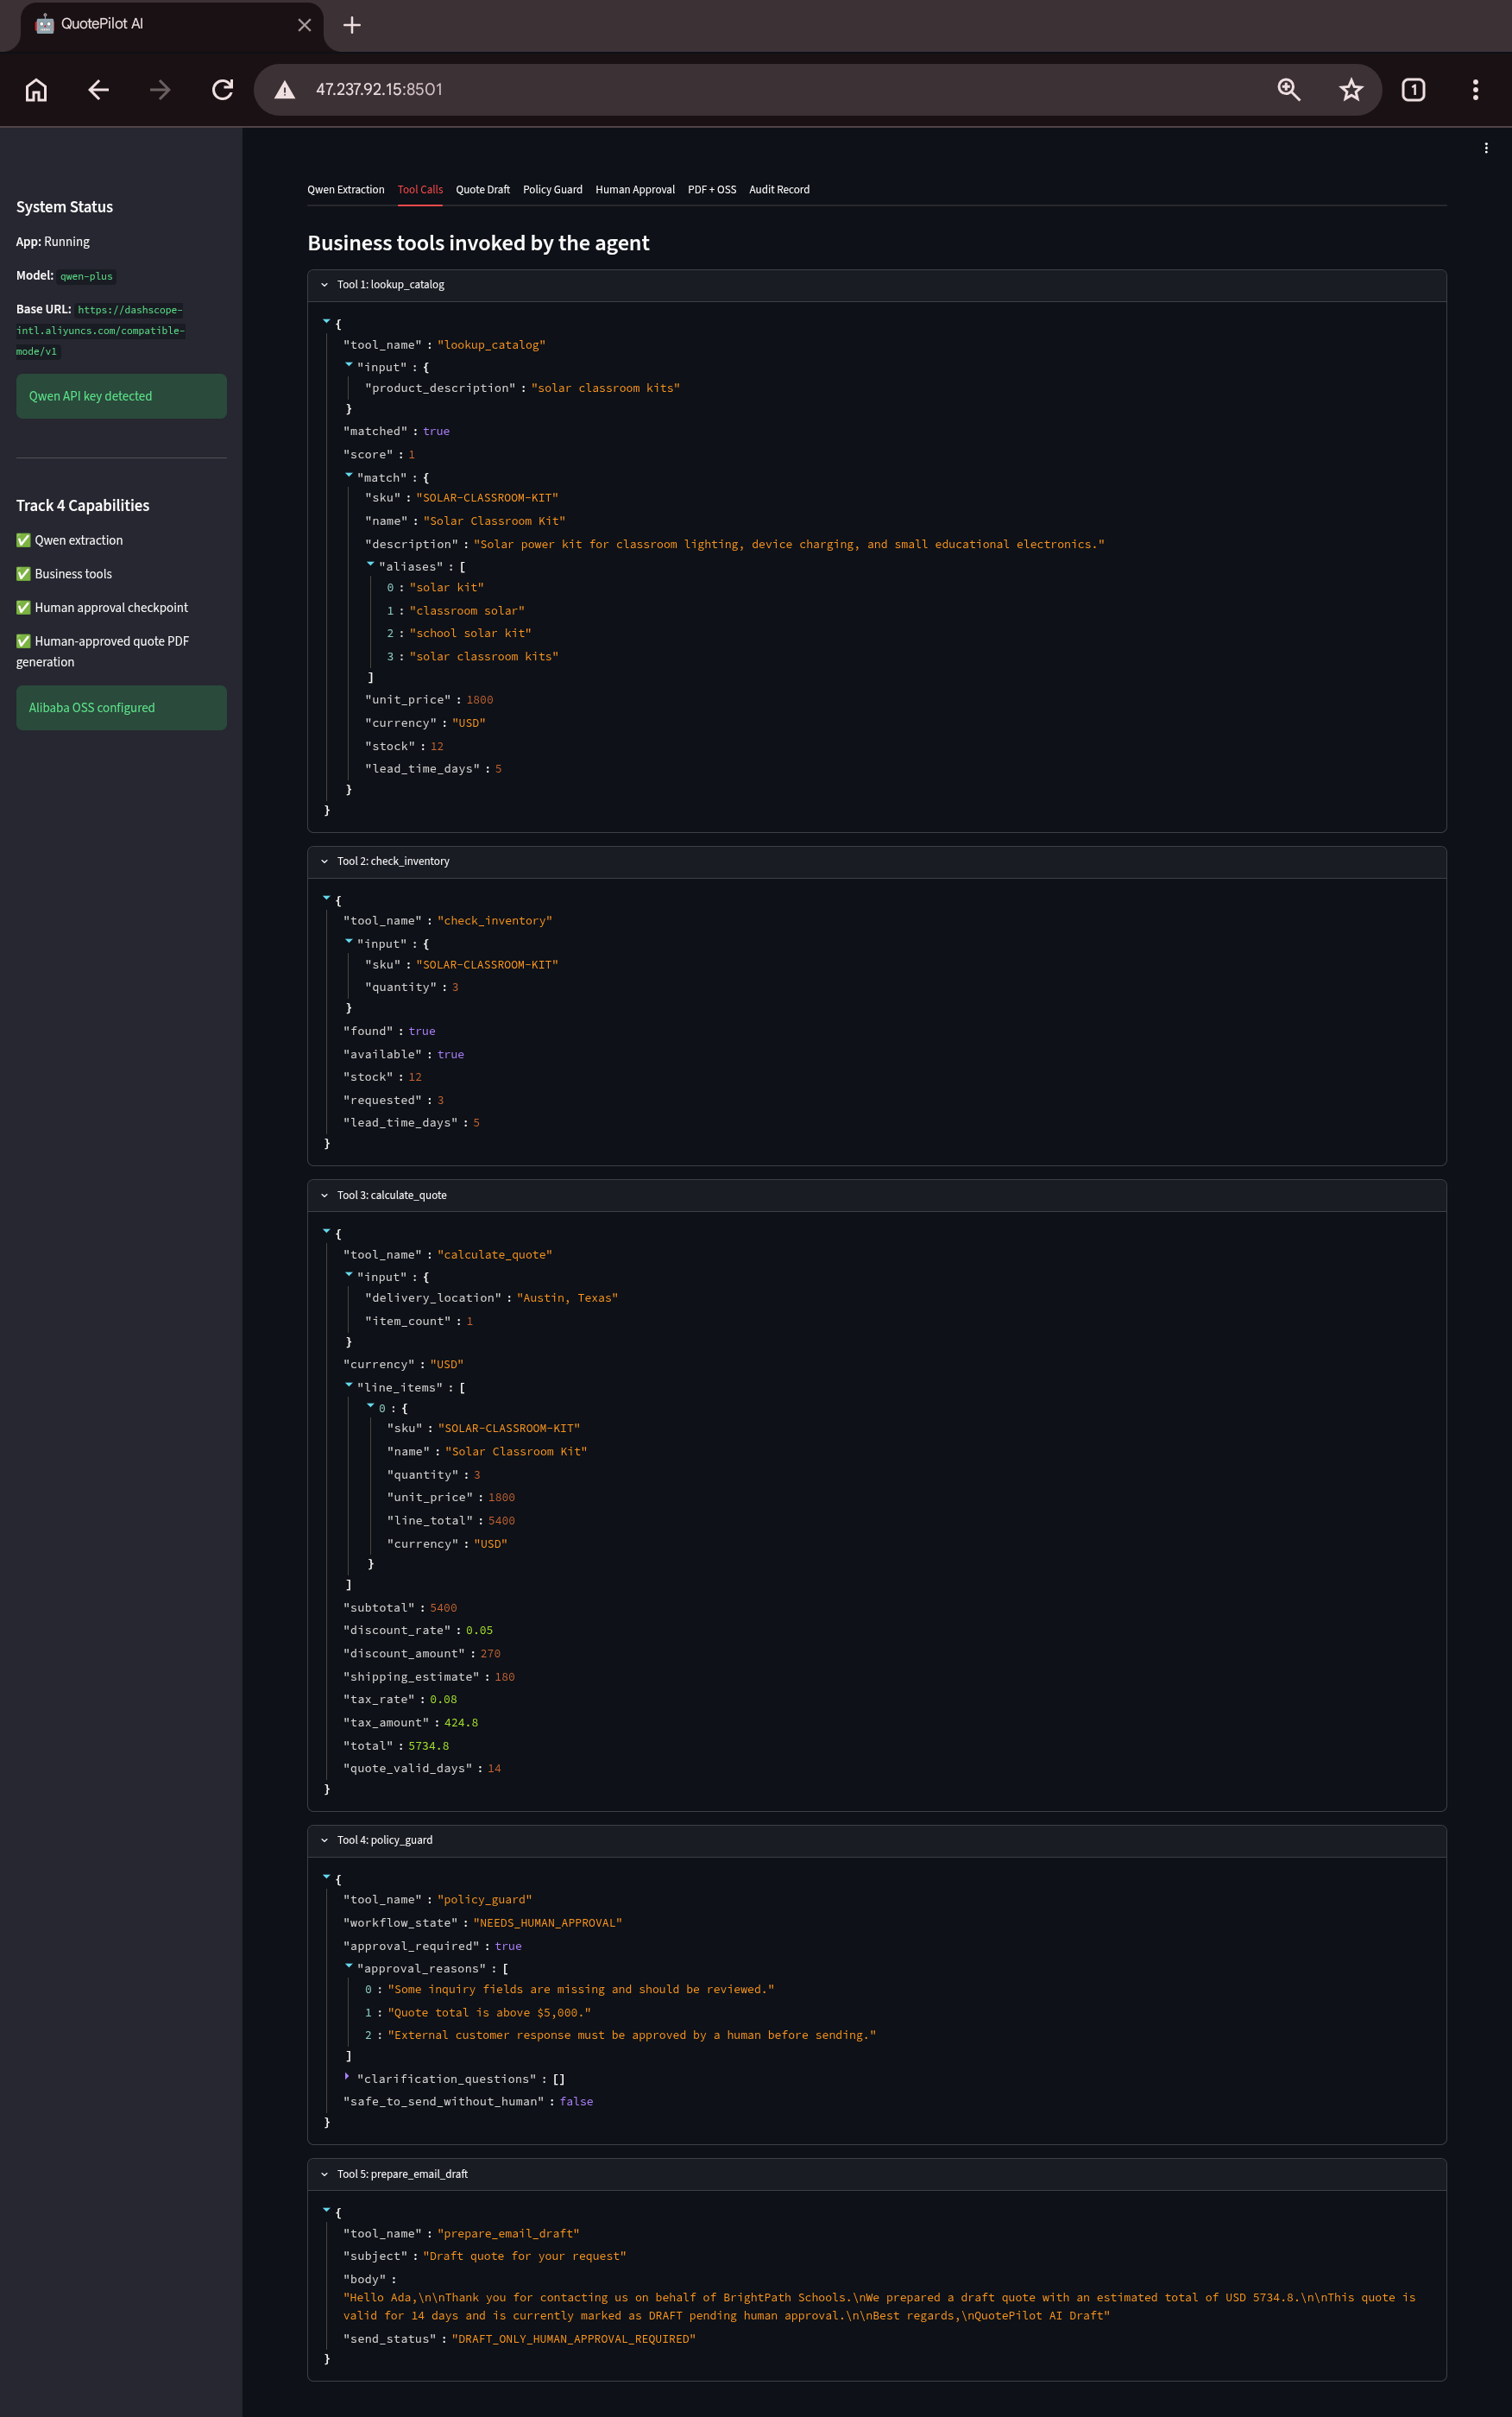The image size is (1512, 2417).
Task: Click the Human-approved quote PDF generation item
Action: [x=103, y=651]
